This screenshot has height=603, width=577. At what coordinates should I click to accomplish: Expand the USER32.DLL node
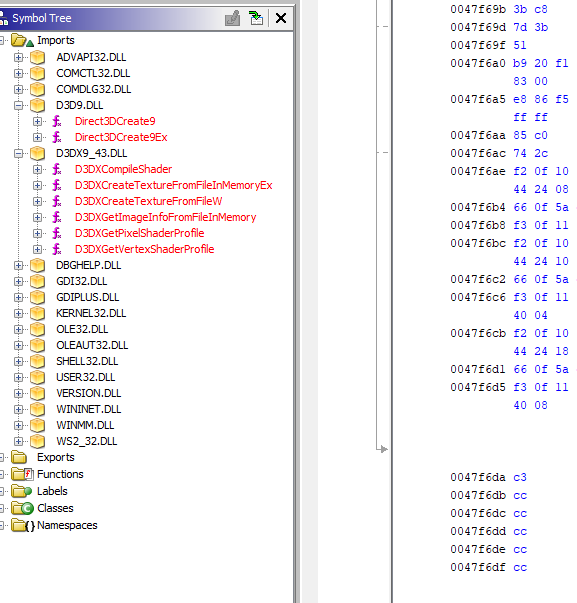[18, 377]
